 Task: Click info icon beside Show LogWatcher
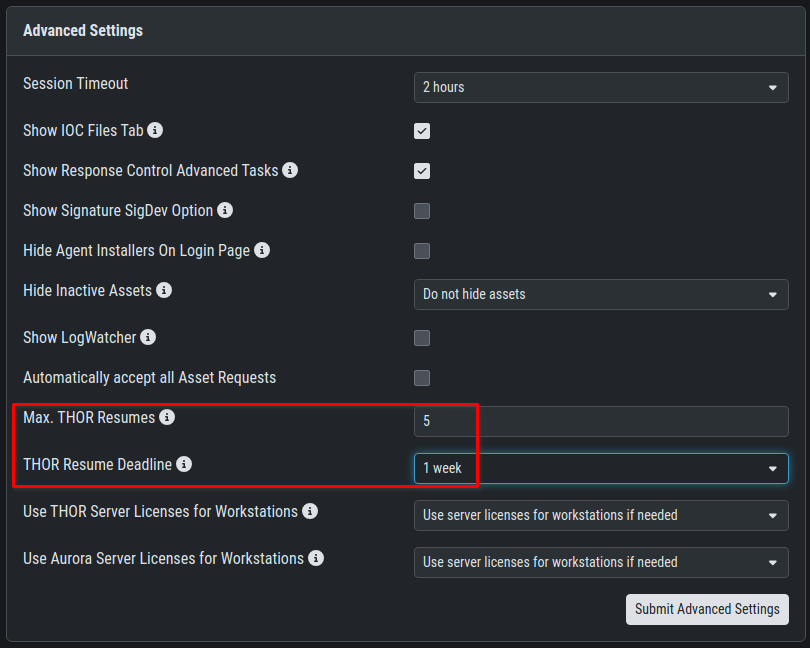pos(148,337)
